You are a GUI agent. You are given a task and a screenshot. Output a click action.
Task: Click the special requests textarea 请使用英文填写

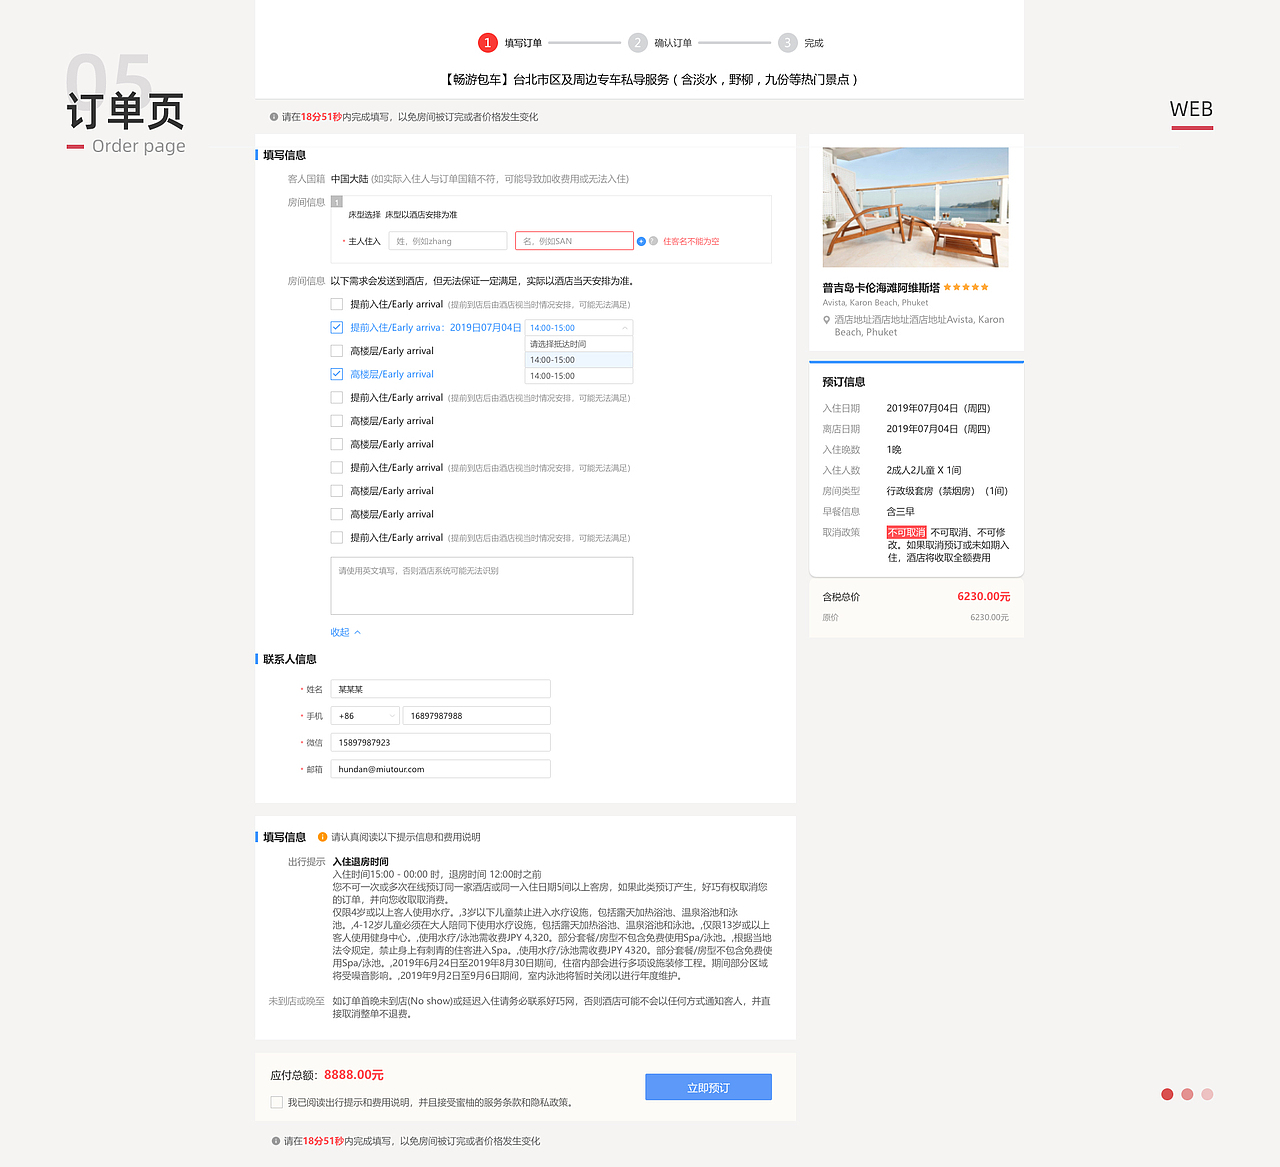click(x=482, y=586)
